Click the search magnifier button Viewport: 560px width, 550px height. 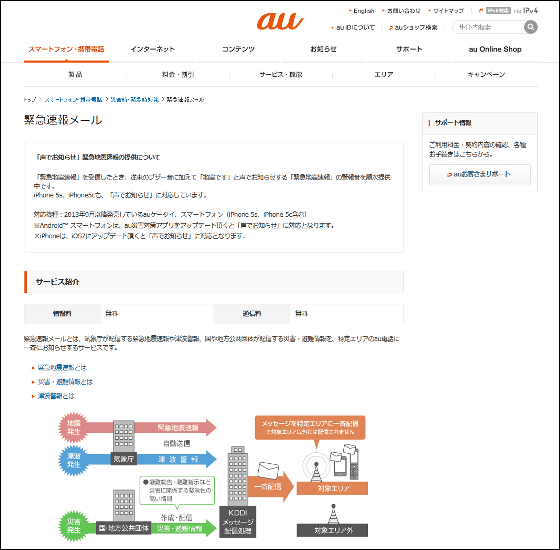coord(530,27)
